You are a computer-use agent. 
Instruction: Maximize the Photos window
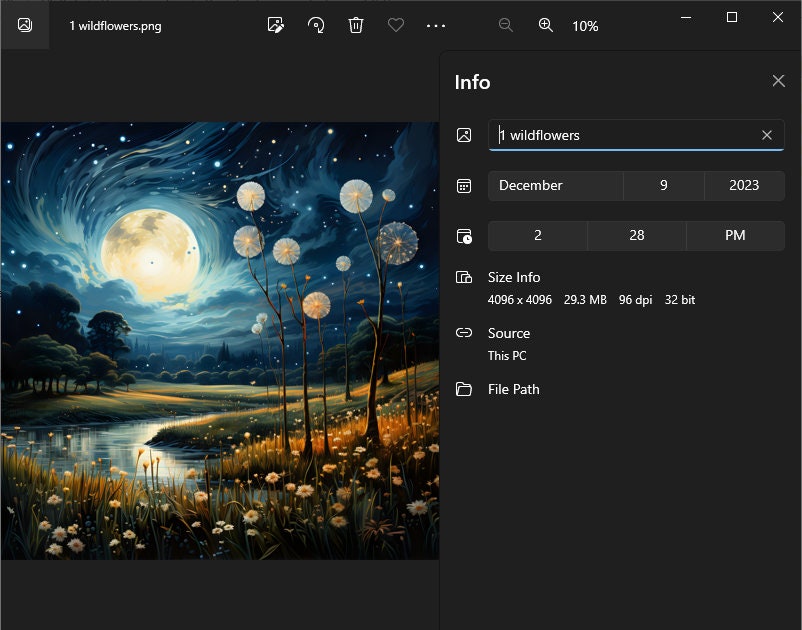(732, 17)
